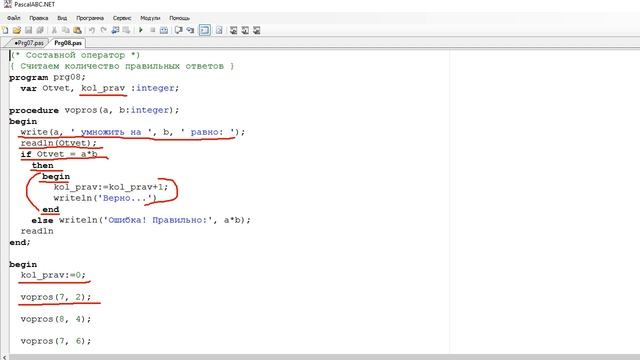Click the Copy toolbar icon
The image size is (640, 360).
point(65,30)
